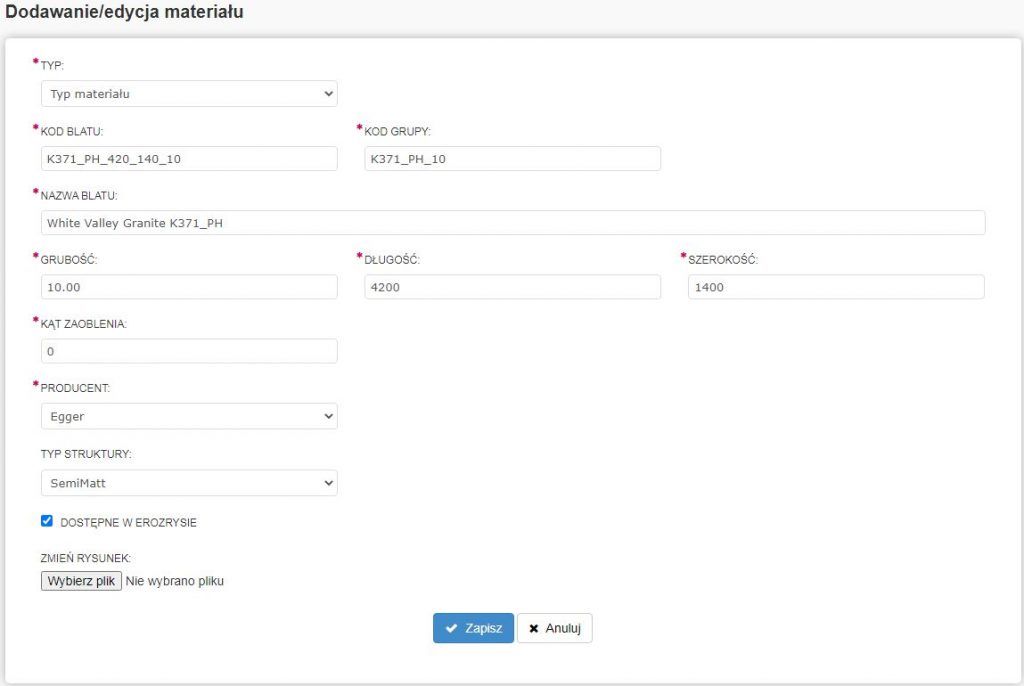Click the Grubość field with 10.00

[x=189, y=287]
